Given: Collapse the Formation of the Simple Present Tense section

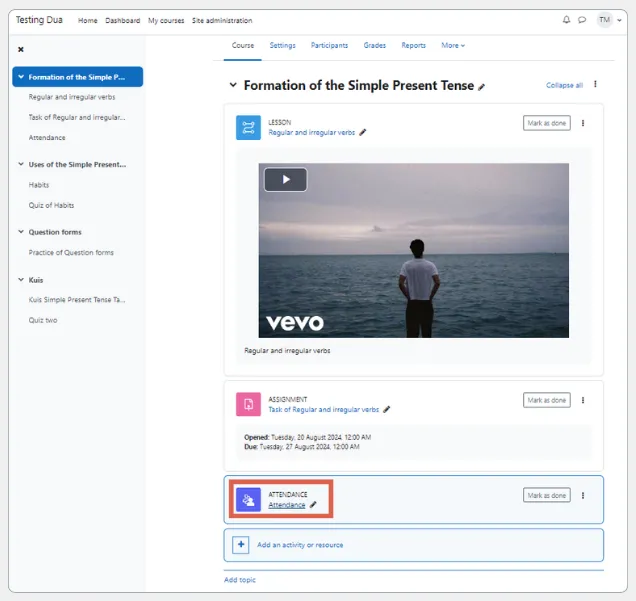Looking at the screenshot, I should pyautogui.click(x=233, y=85).
